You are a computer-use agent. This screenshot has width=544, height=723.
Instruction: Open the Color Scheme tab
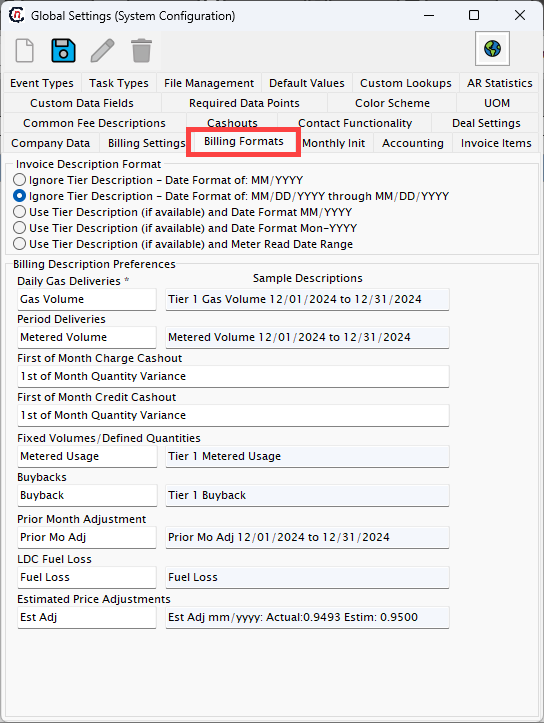click(392, 103)
